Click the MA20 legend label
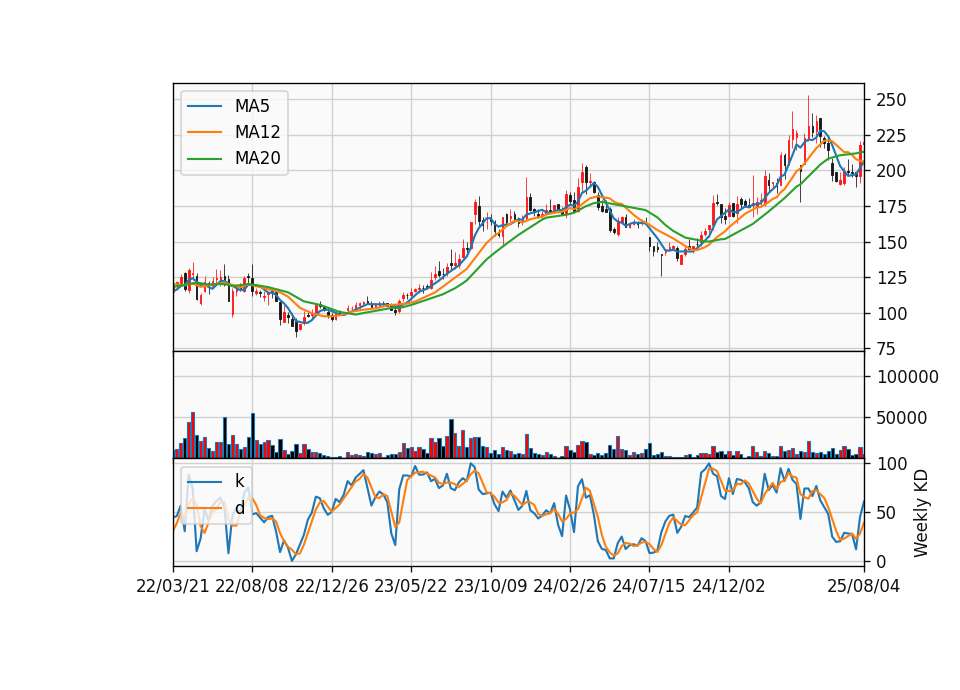Screen dimensions: 960x690 (x=257, y=158)
